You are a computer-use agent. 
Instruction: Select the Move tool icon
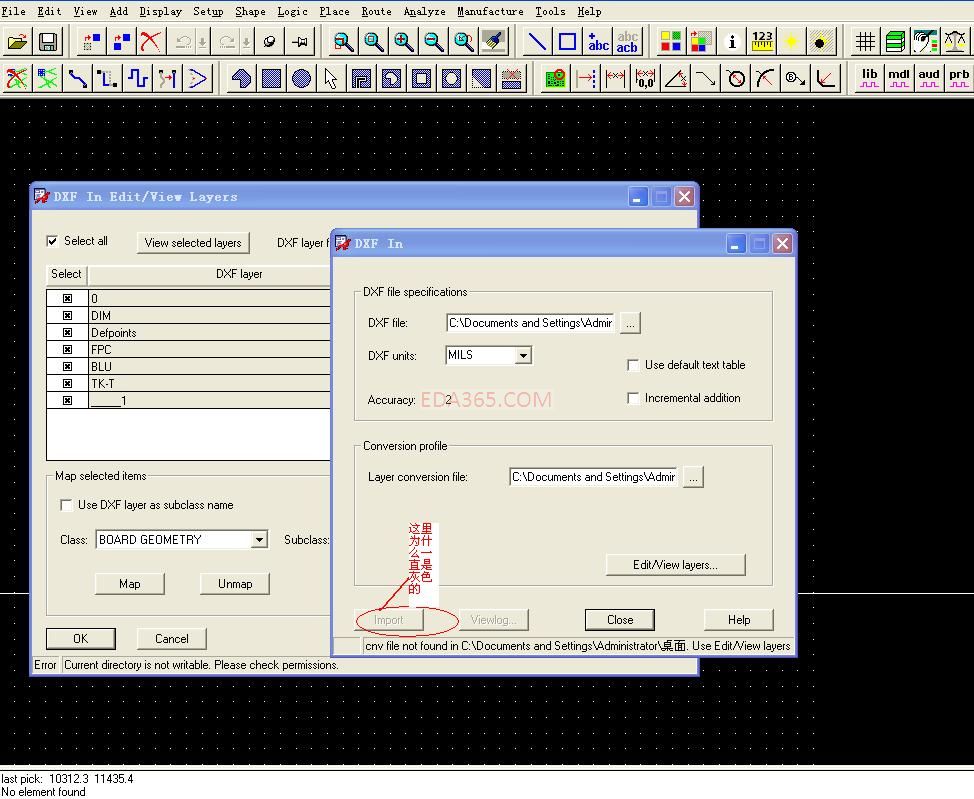(91, 42)
